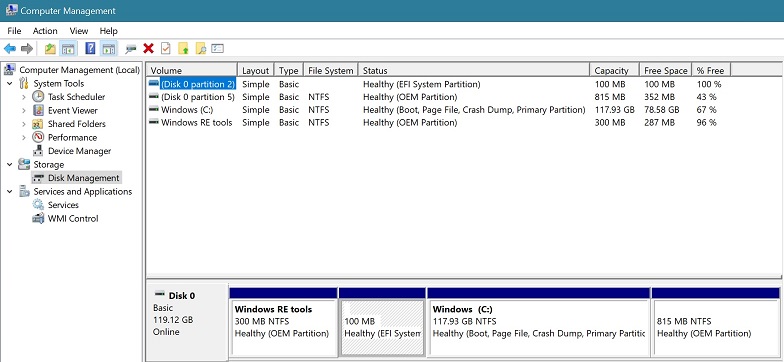Sort by the Free Space column header

click(x=666, y=70)
